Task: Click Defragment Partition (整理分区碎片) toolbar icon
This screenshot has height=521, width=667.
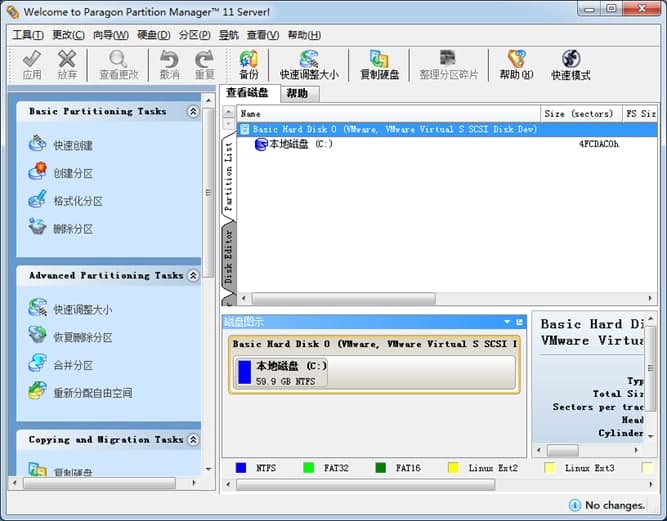Action: pyautogui.click(x=448, y=57)
